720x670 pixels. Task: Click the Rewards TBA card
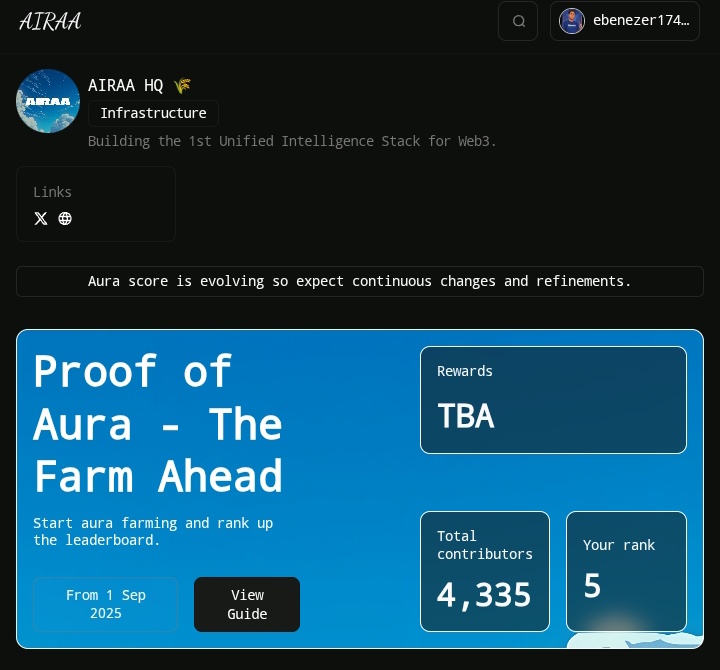553,400
